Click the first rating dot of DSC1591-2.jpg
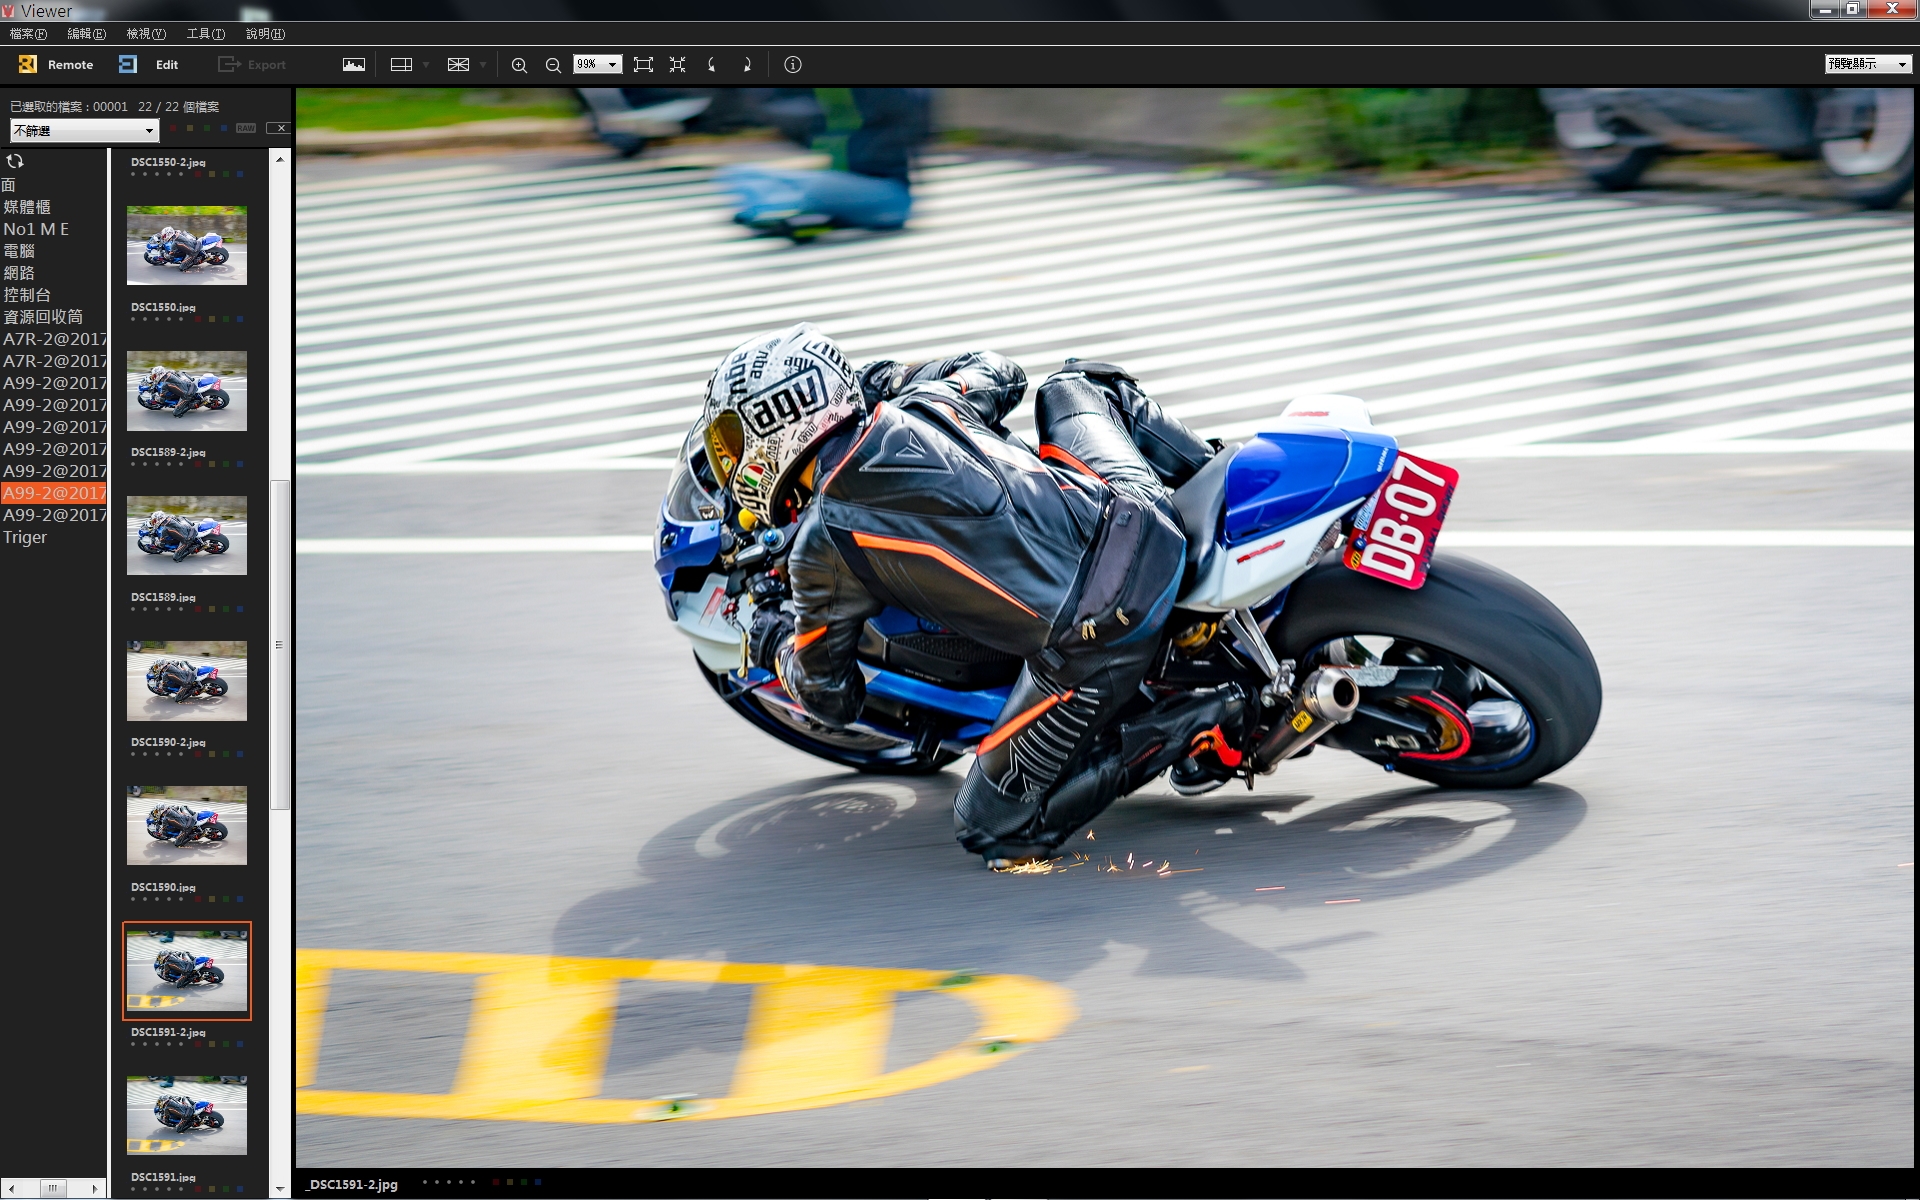This screenshot has width=1920, height=1200. 133,1044
